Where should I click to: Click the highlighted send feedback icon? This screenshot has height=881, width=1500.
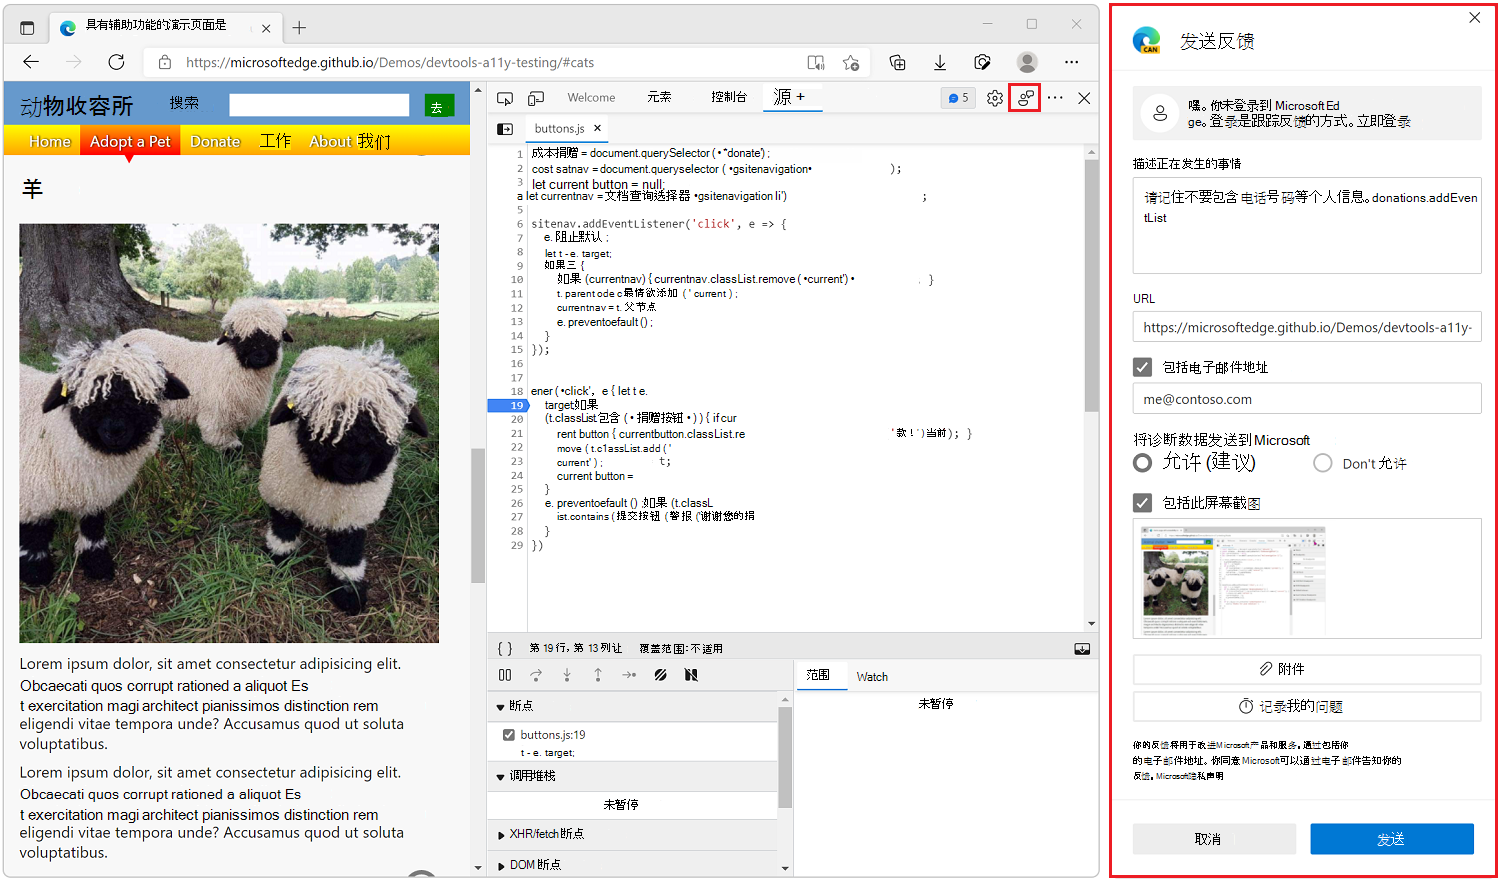click(1024, 97)
